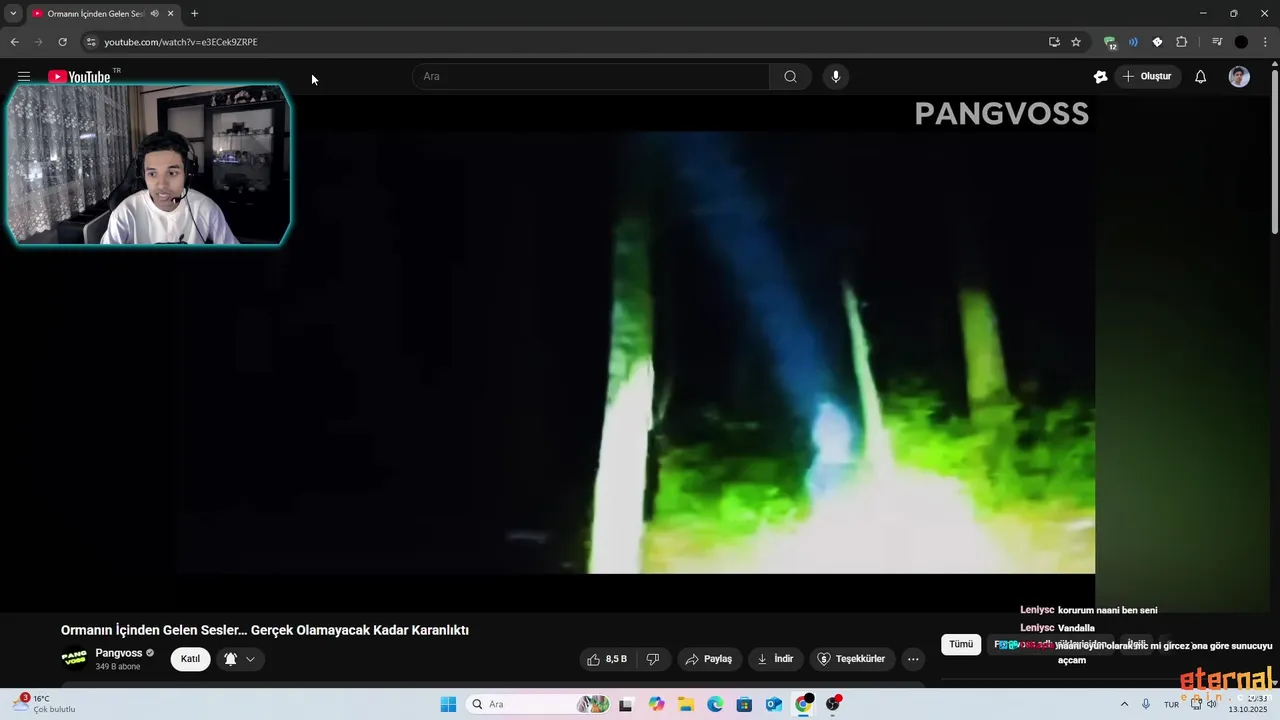This screenshot has width=1280, height=720.
Task: Open the weather widget showing 16°C
Action: click(44, 704)
